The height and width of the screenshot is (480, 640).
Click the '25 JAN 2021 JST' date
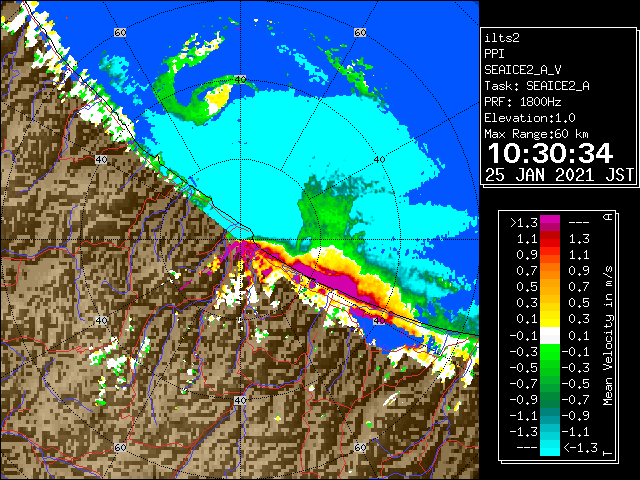pos(560,175)
